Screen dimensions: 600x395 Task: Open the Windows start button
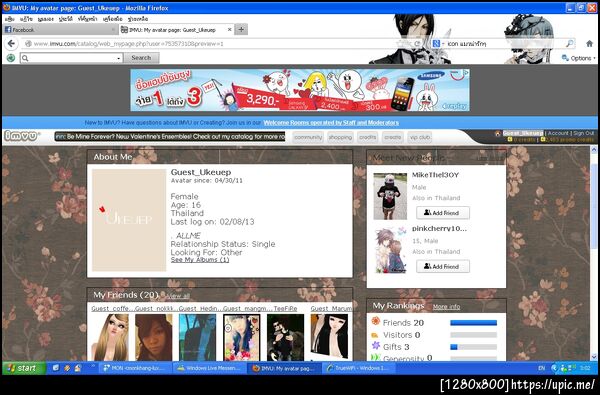(24, 368)
